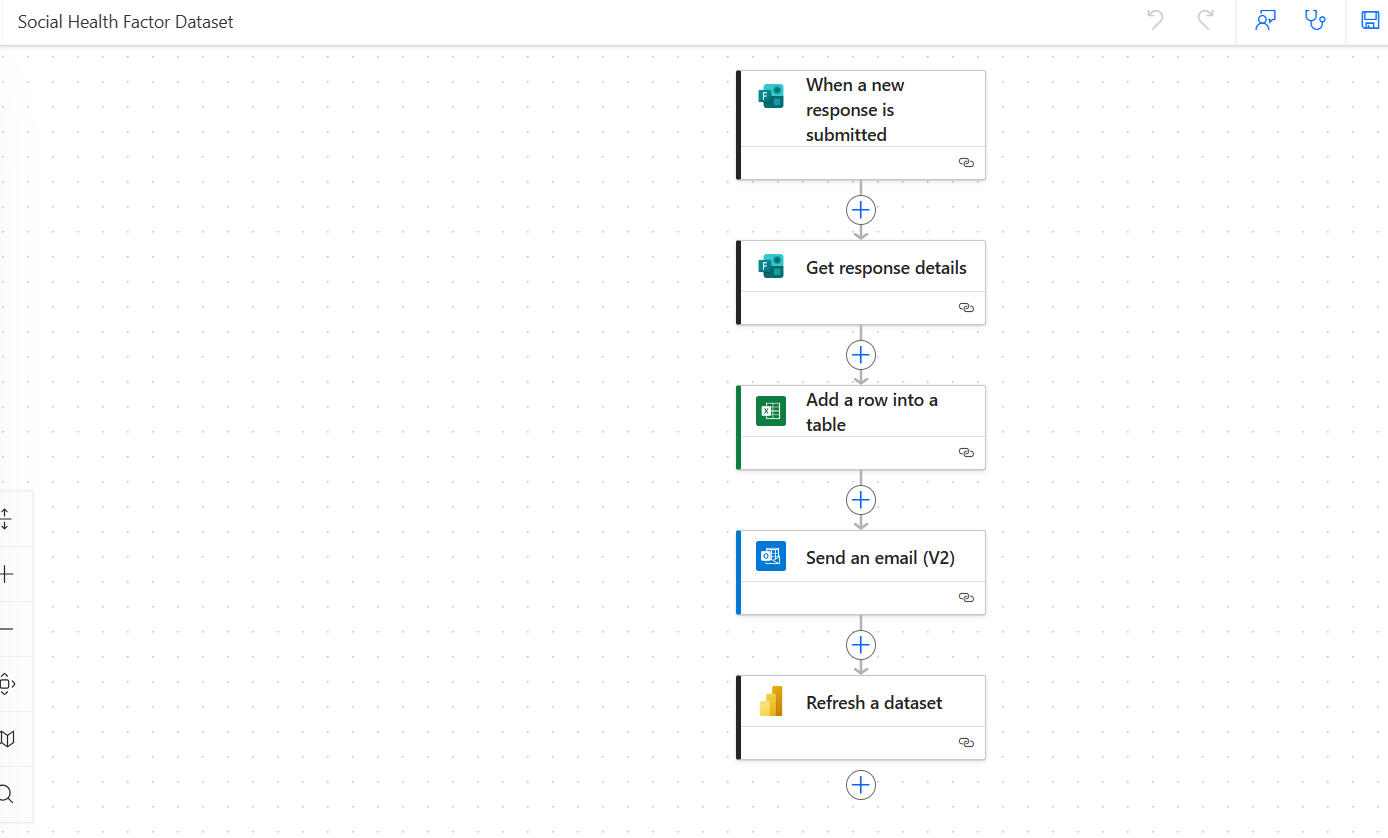Zoom out using the left toolbar minus
The image size is (1388, 838).
(7, 629)
